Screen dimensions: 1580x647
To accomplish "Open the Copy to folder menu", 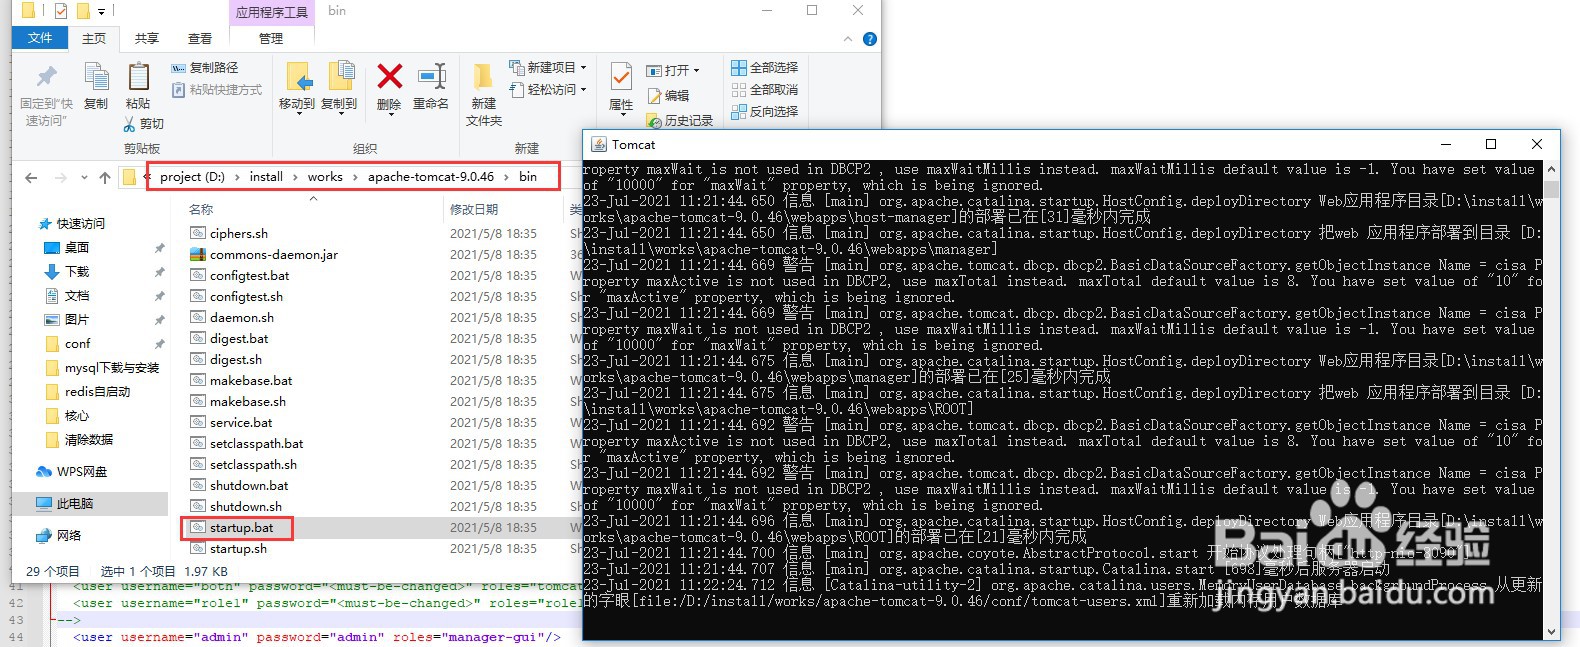I will (339, 87).
